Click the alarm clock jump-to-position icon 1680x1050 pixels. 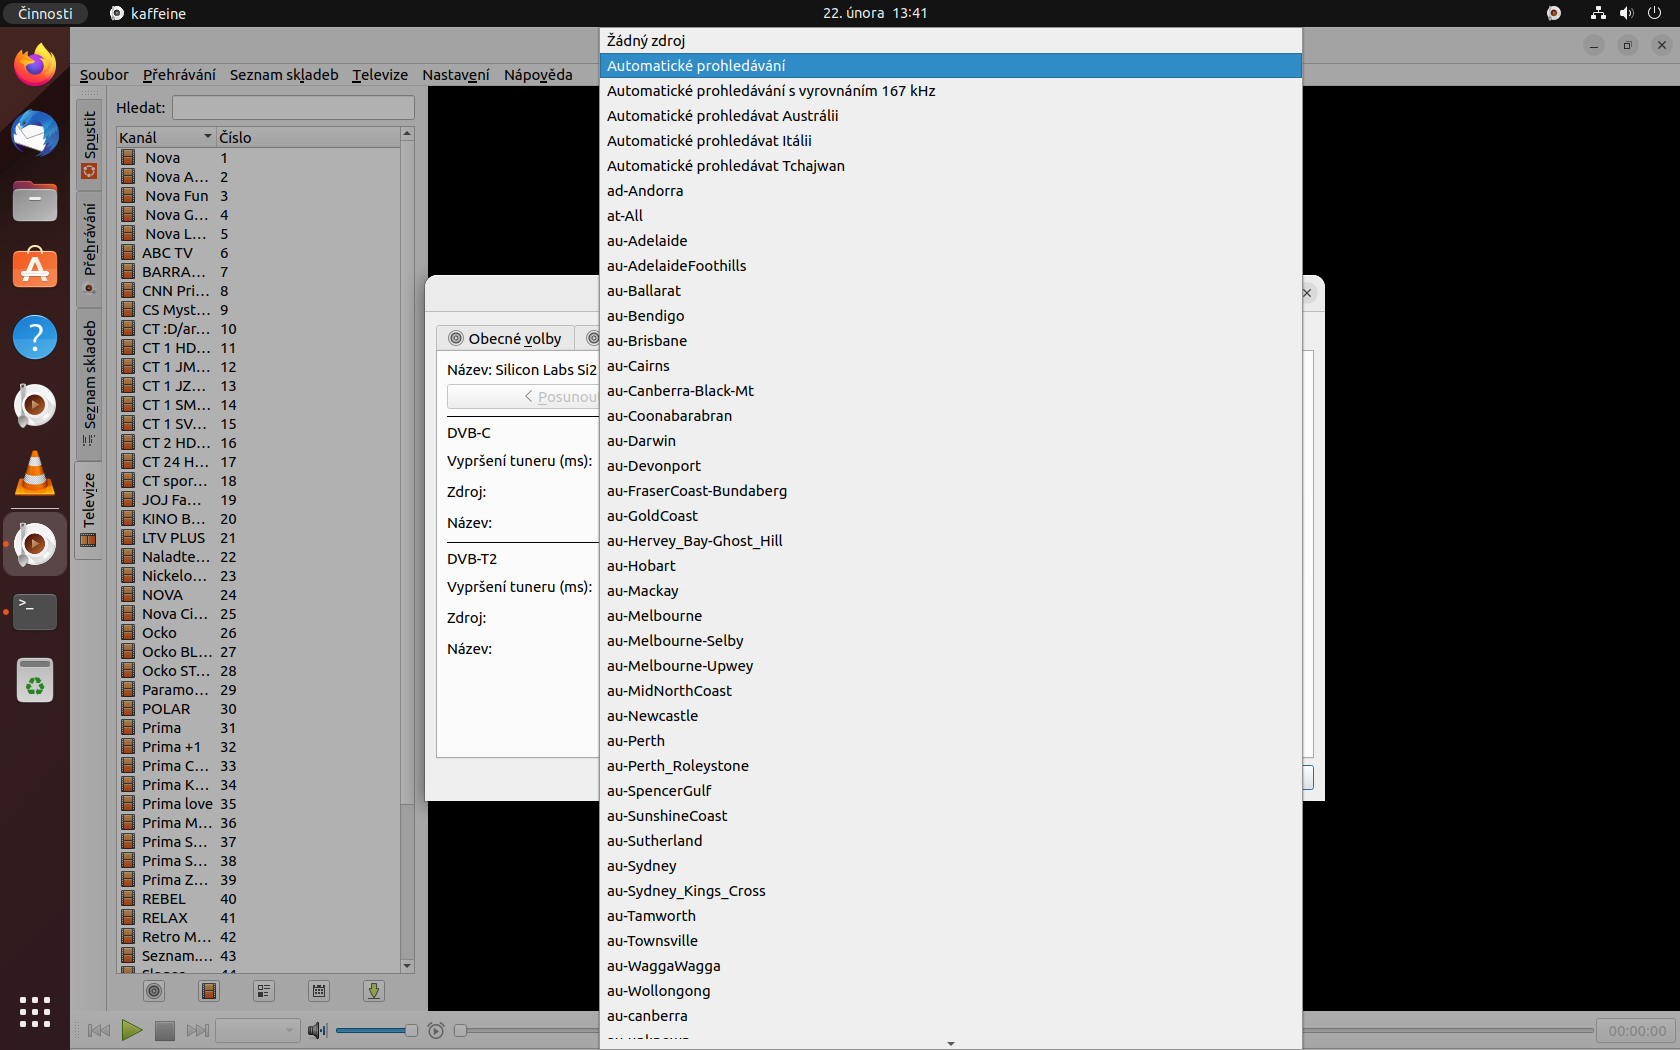[436, 1030]
